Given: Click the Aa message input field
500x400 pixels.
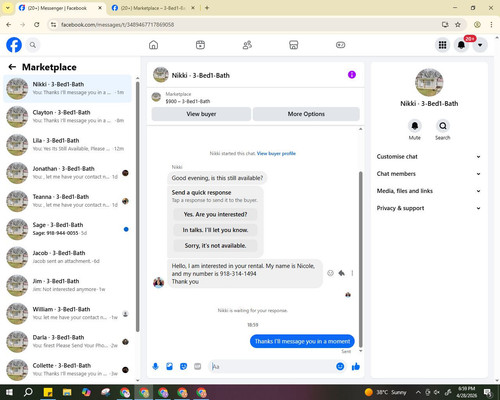Looking at the screenshot, I should (272, 367).
